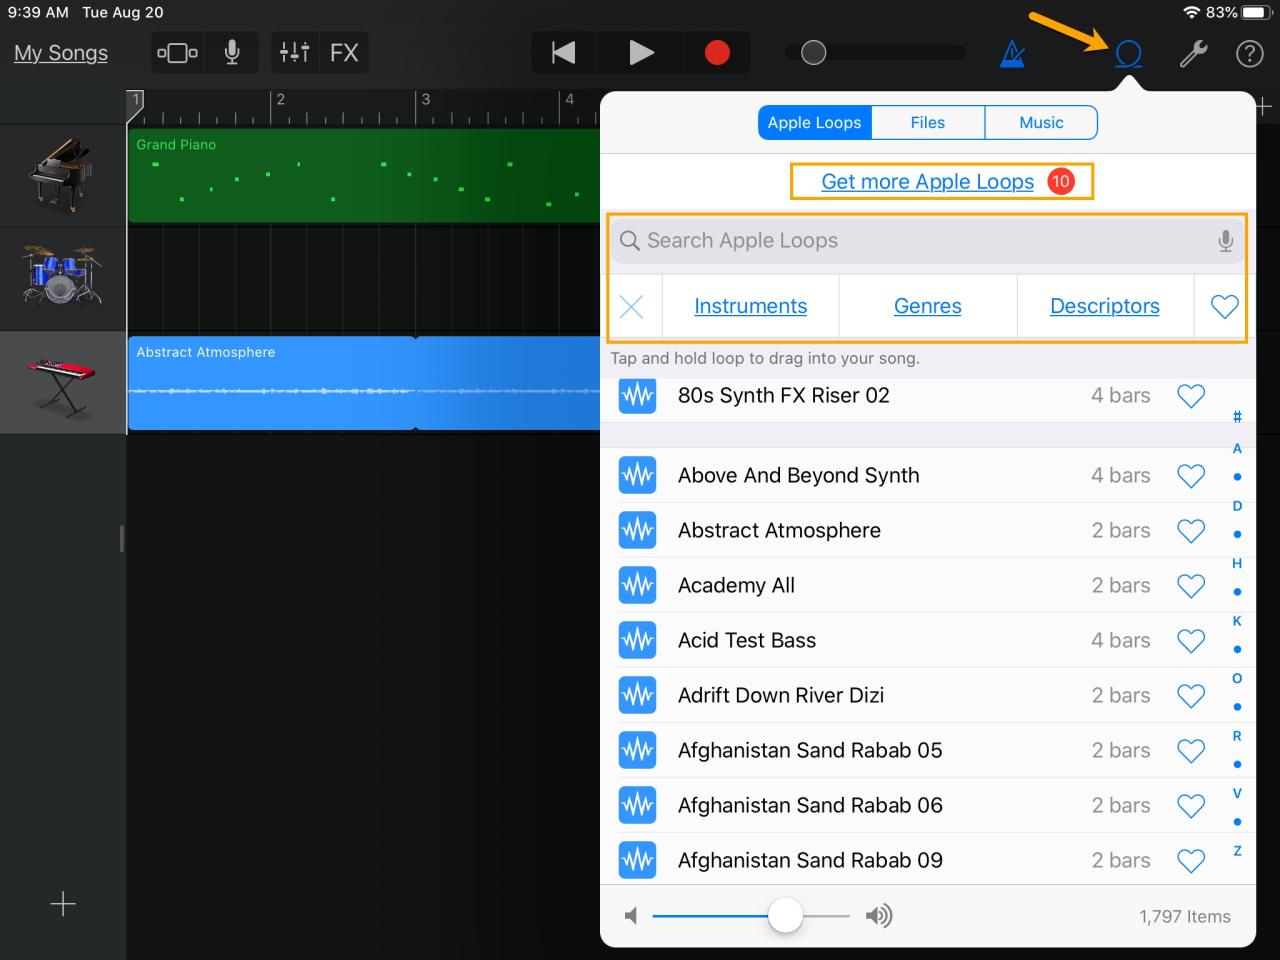
Task: Adjust the loop preview volume slider
Action: 785,915
